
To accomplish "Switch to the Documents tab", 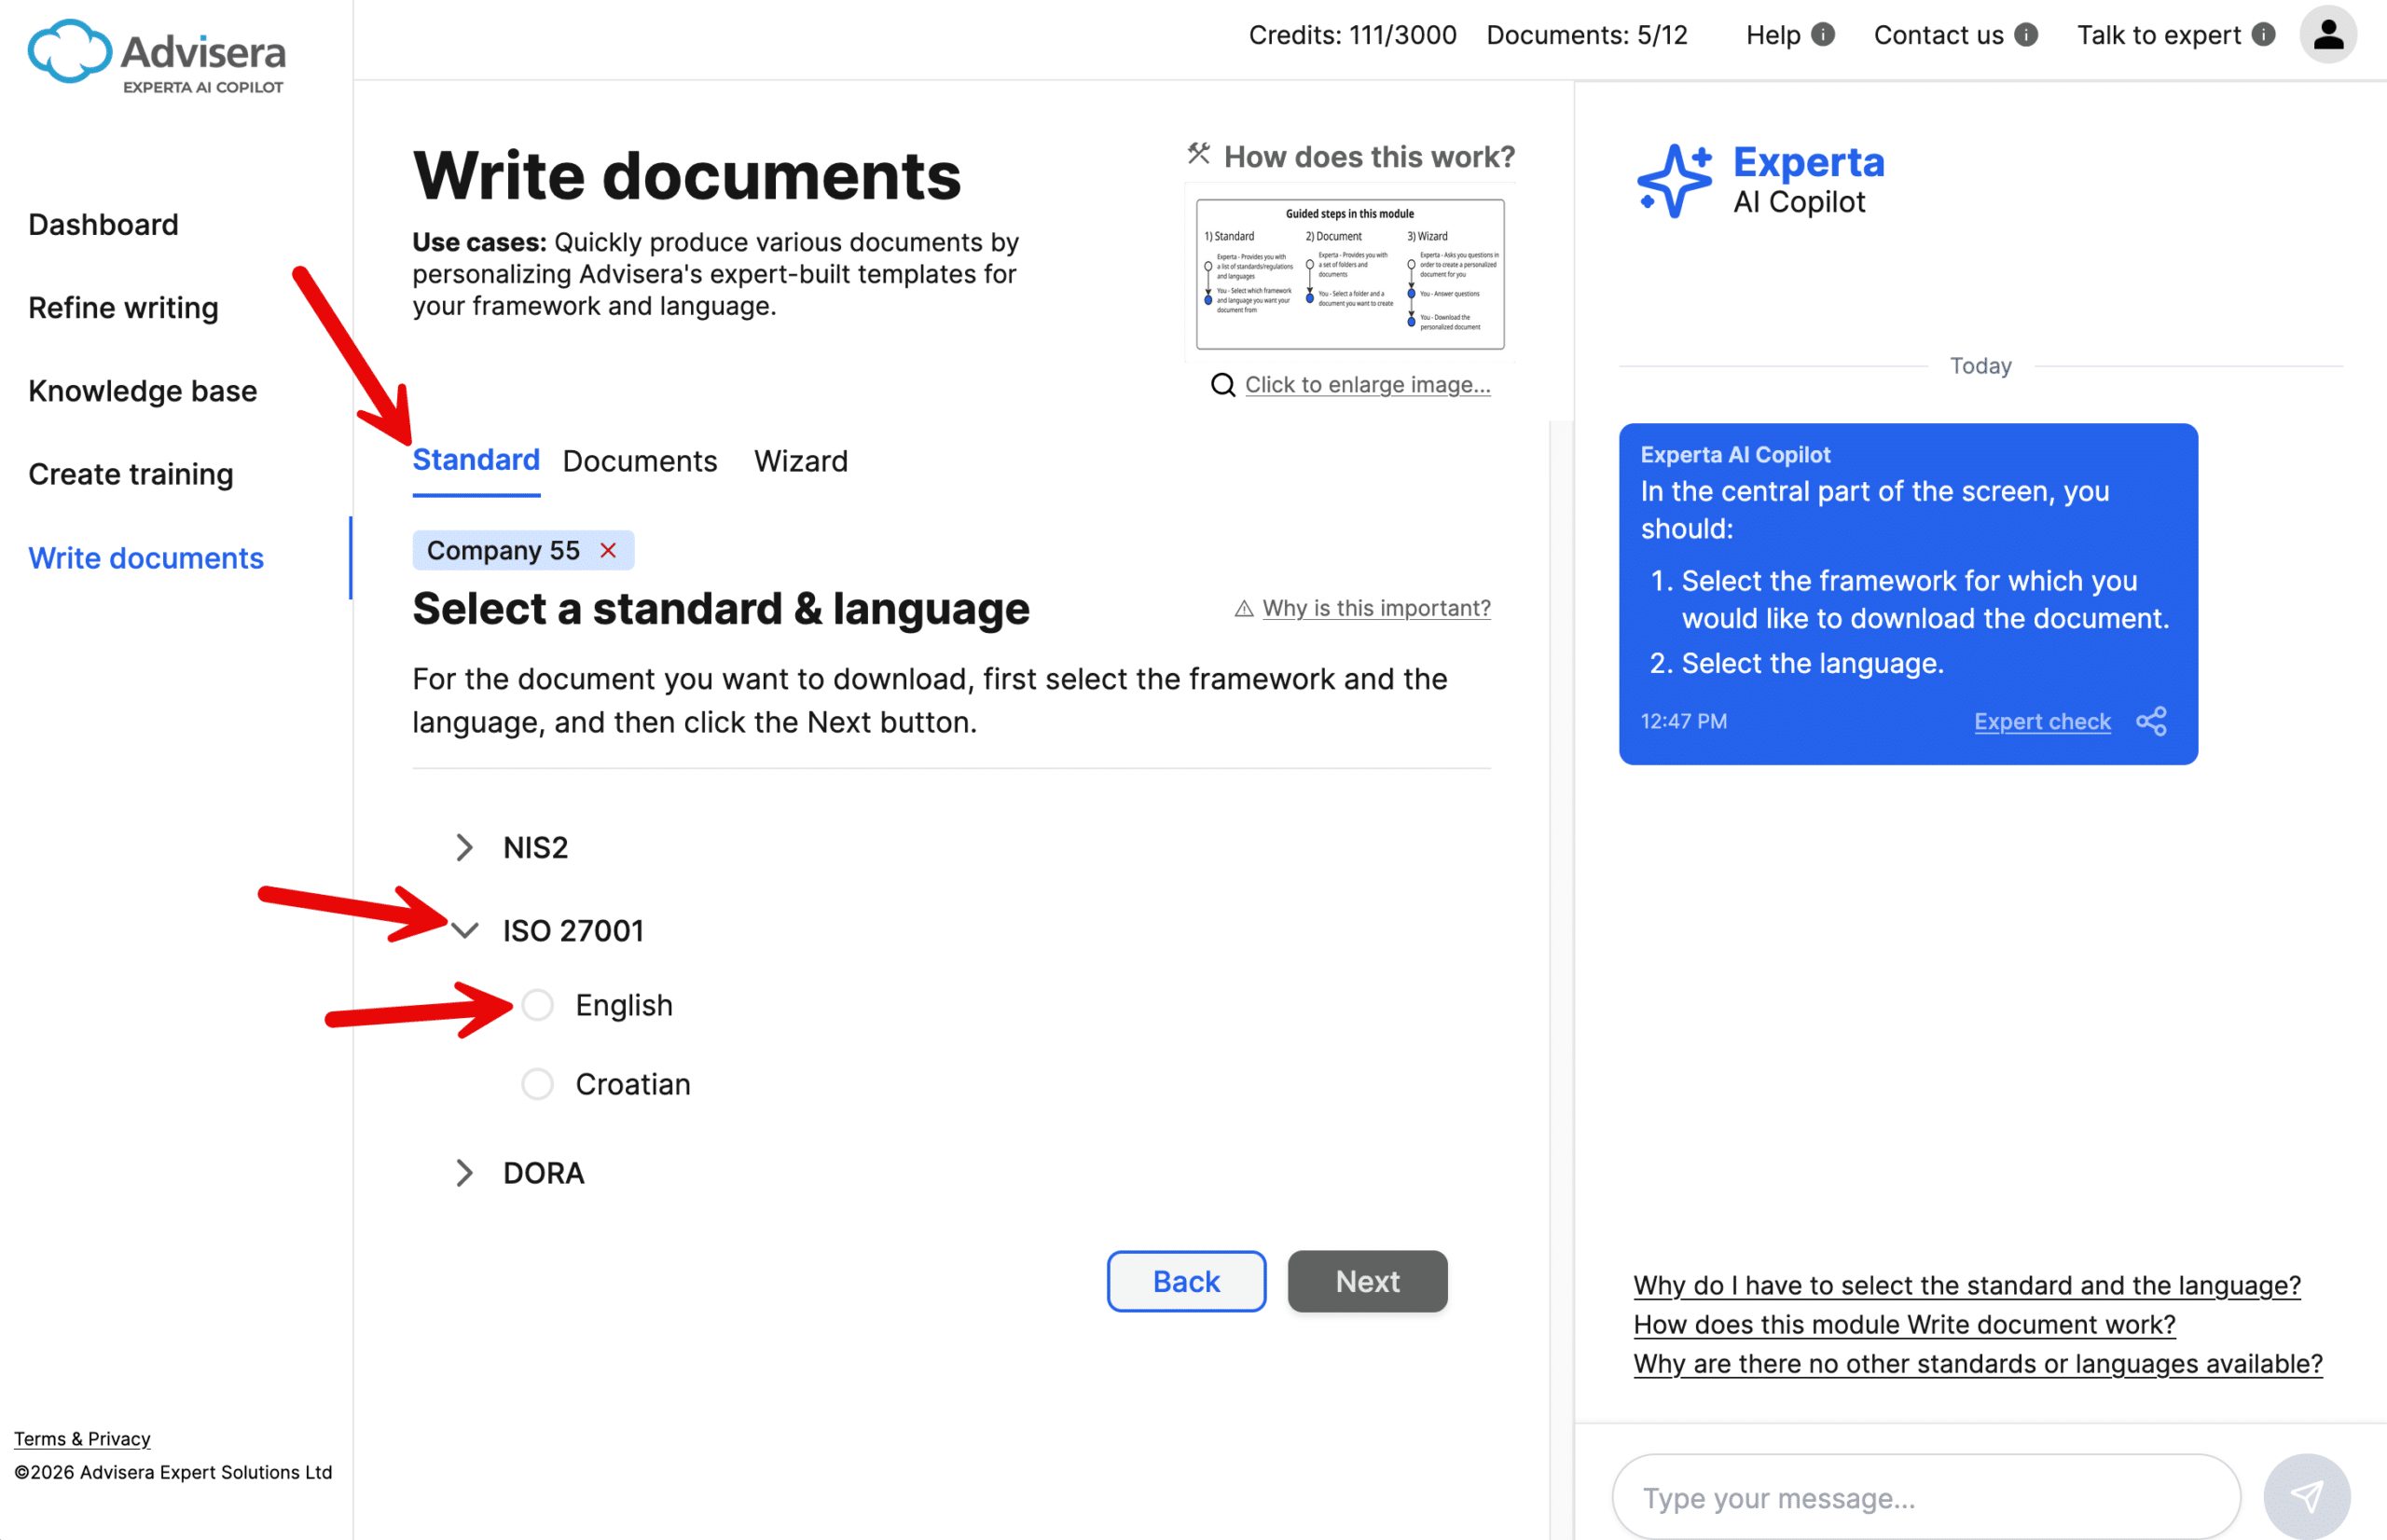I will click(639, 461).
